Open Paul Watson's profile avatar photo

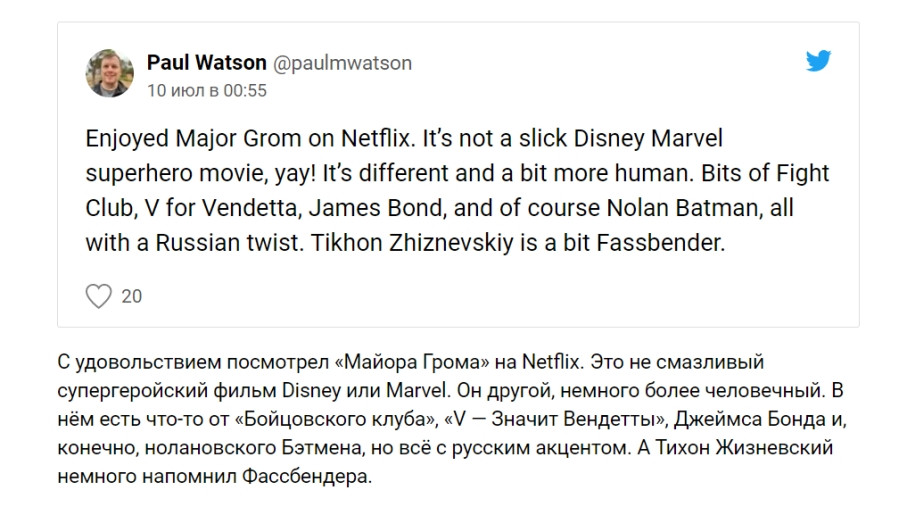pyautogui.click(x=110, y=73)
